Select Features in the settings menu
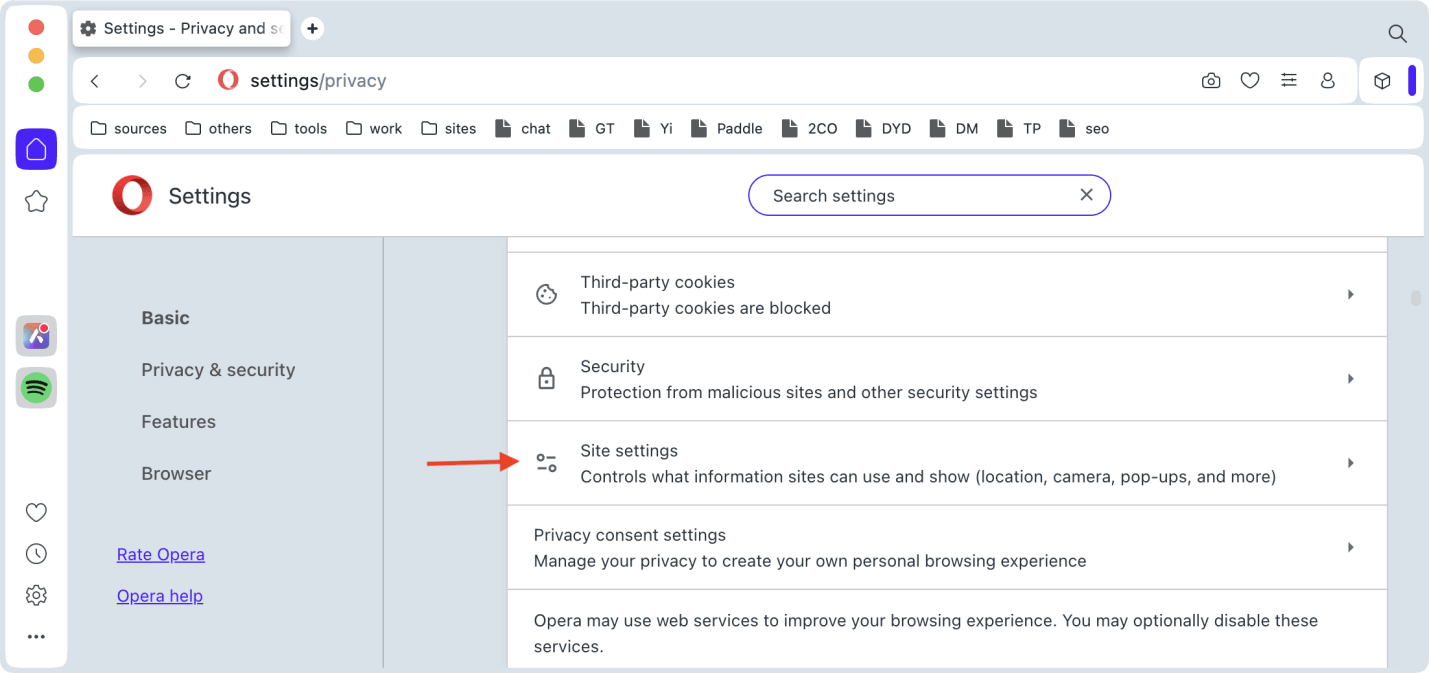The image size is (1429, 673). point(178,422)
